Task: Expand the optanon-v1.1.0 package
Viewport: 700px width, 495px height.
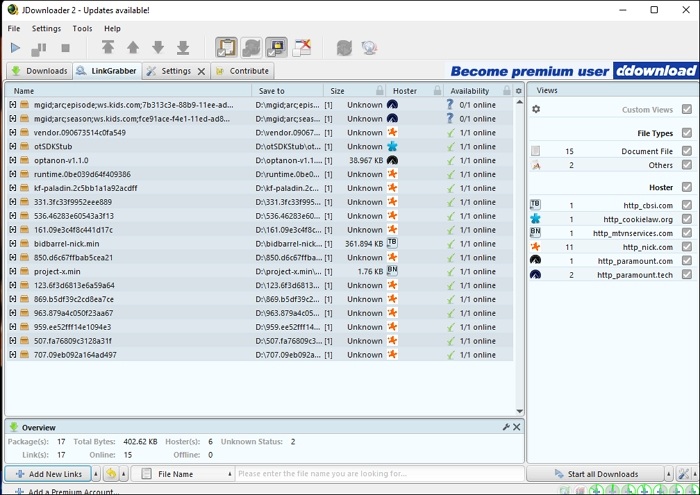Action: (12, 160)
